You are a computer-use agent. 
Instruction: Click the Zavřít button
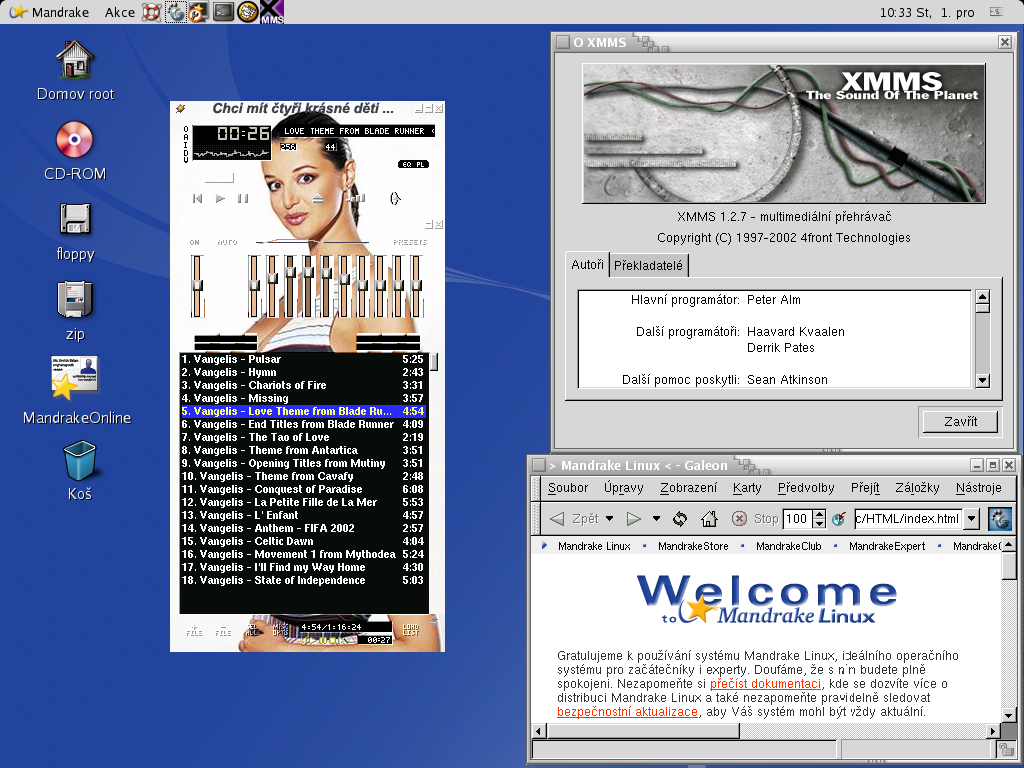point(959,421)
